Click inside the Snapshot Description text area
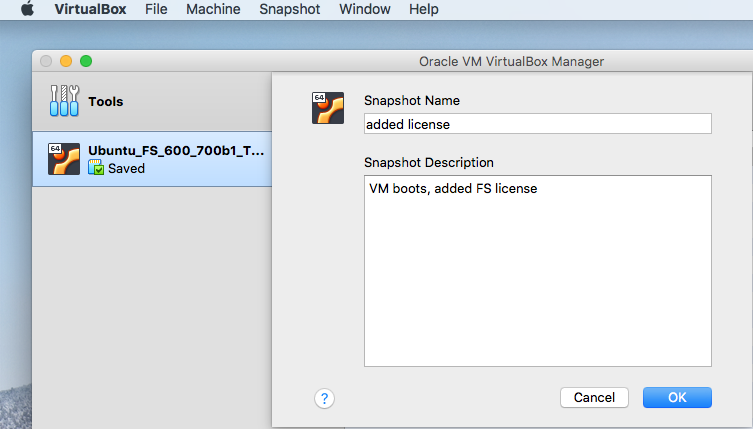Viewport: 753px width, 429px height. [x=537, y=270]
